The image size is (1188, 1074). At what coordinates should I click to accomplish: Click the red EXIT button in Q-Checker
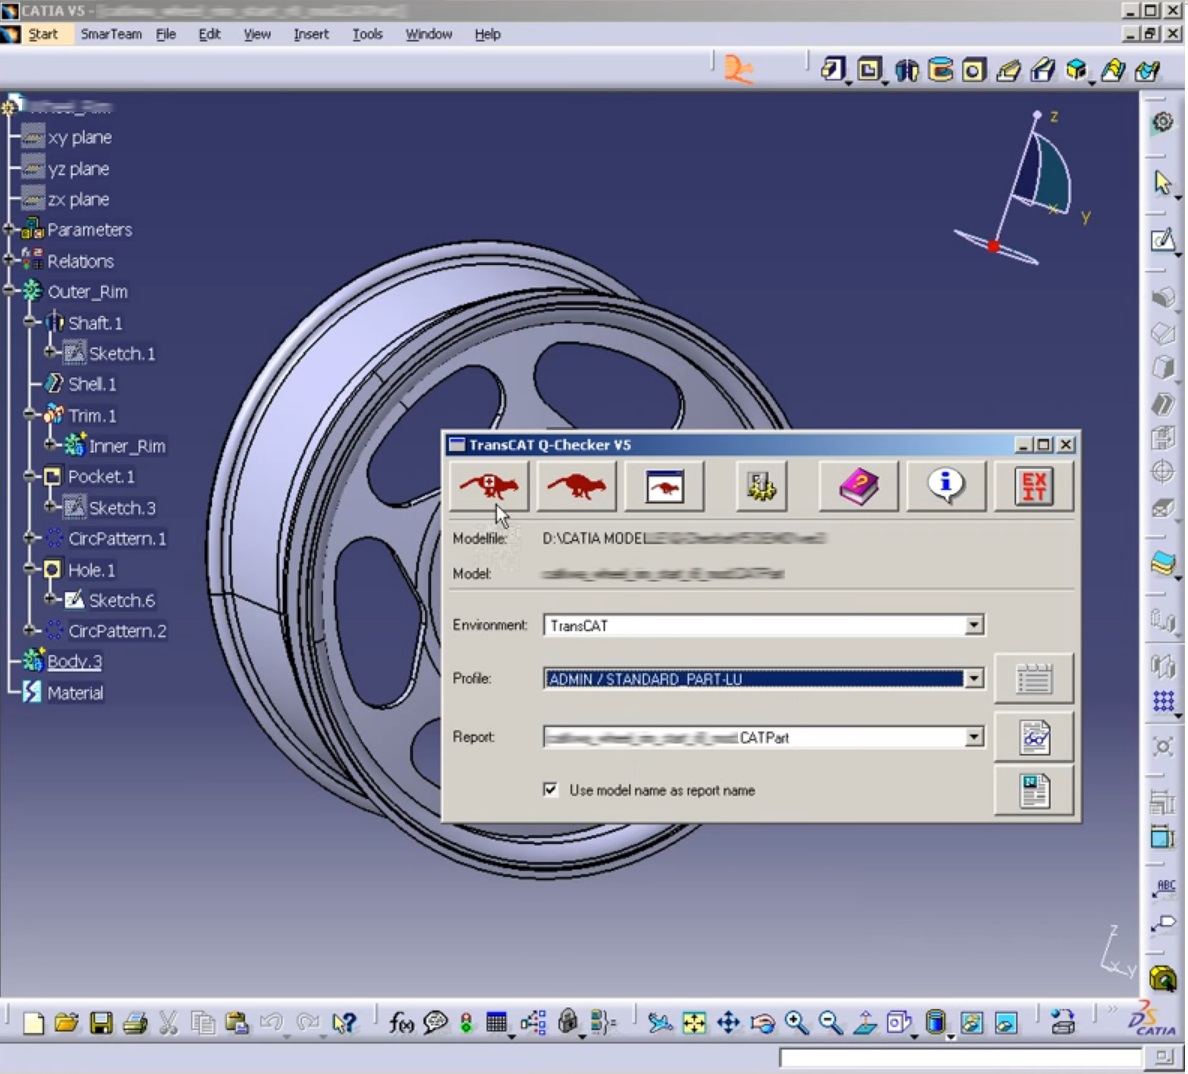click(1033, 486)
